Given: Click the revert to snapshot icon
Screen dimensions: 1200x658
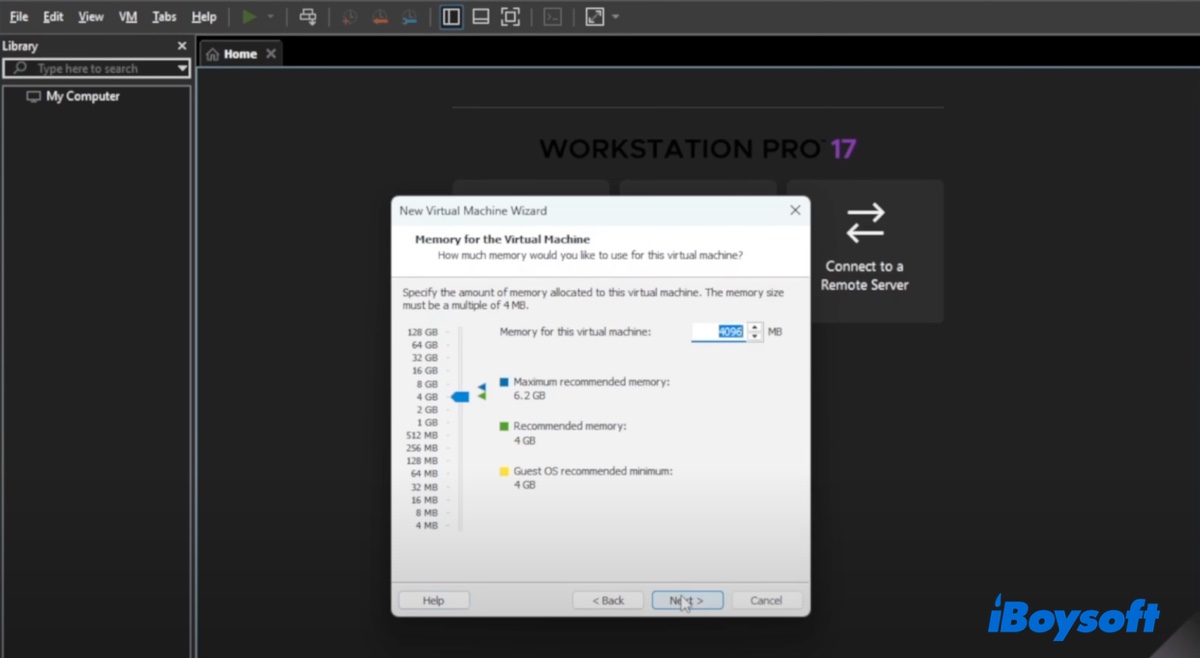Looking at the screenshot, I should click(x=379, y=17).
